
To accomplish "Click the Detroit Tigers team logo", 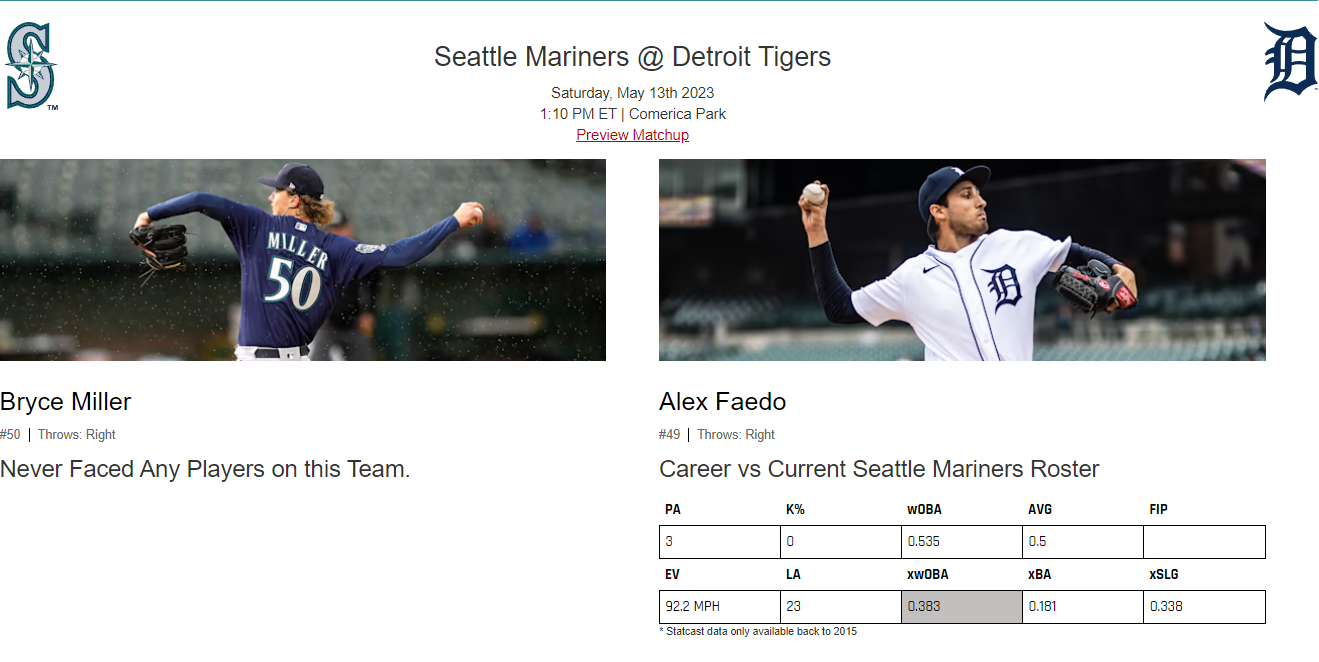I will point(1290,62).
